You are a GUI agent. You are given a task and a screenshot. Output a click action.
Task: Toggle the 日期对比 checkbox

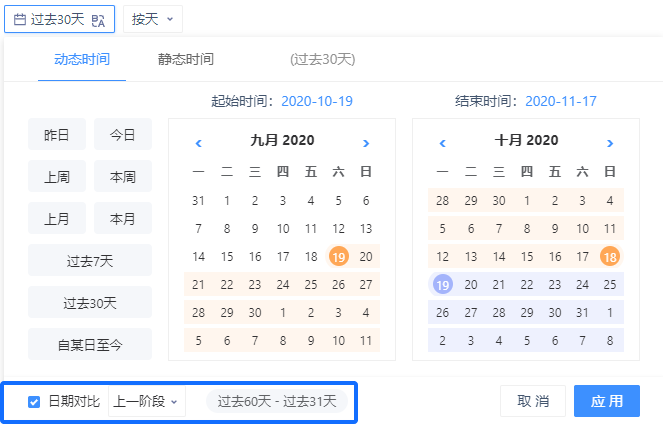(34, 402)
